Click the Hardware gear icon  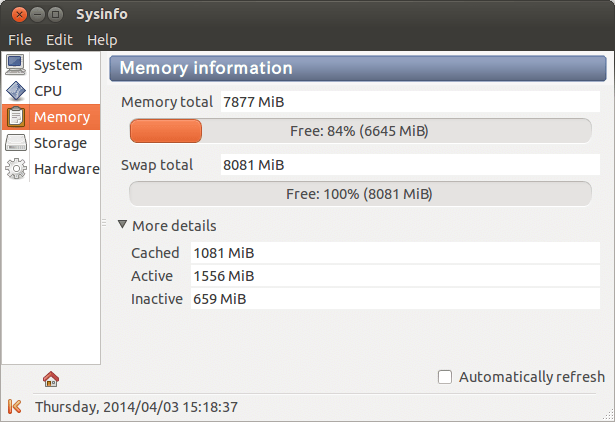point(16,169)
